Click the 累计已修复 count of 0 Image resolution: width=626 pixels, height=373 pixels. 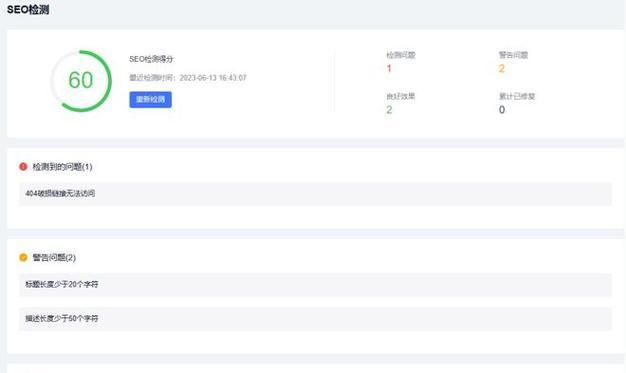[502, 110]
